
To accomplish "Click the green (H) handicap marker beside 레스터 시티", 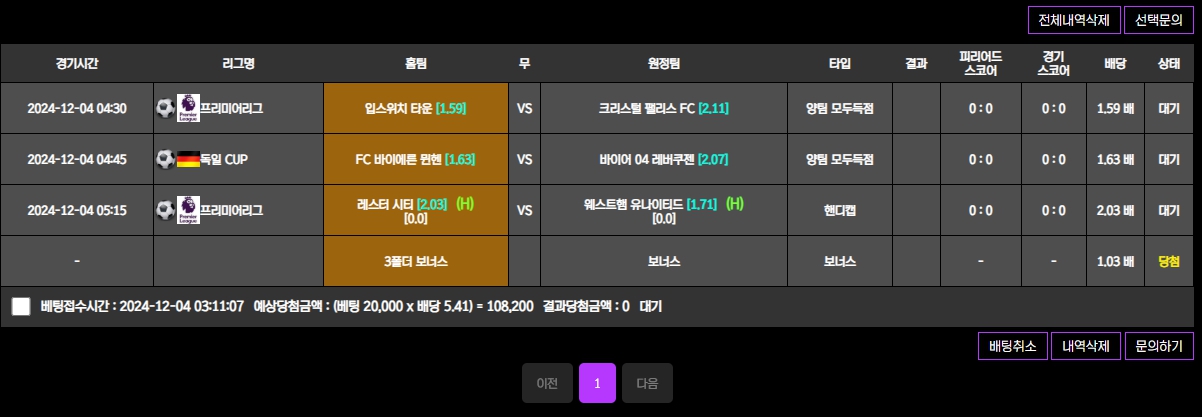I will click(465, 204).
